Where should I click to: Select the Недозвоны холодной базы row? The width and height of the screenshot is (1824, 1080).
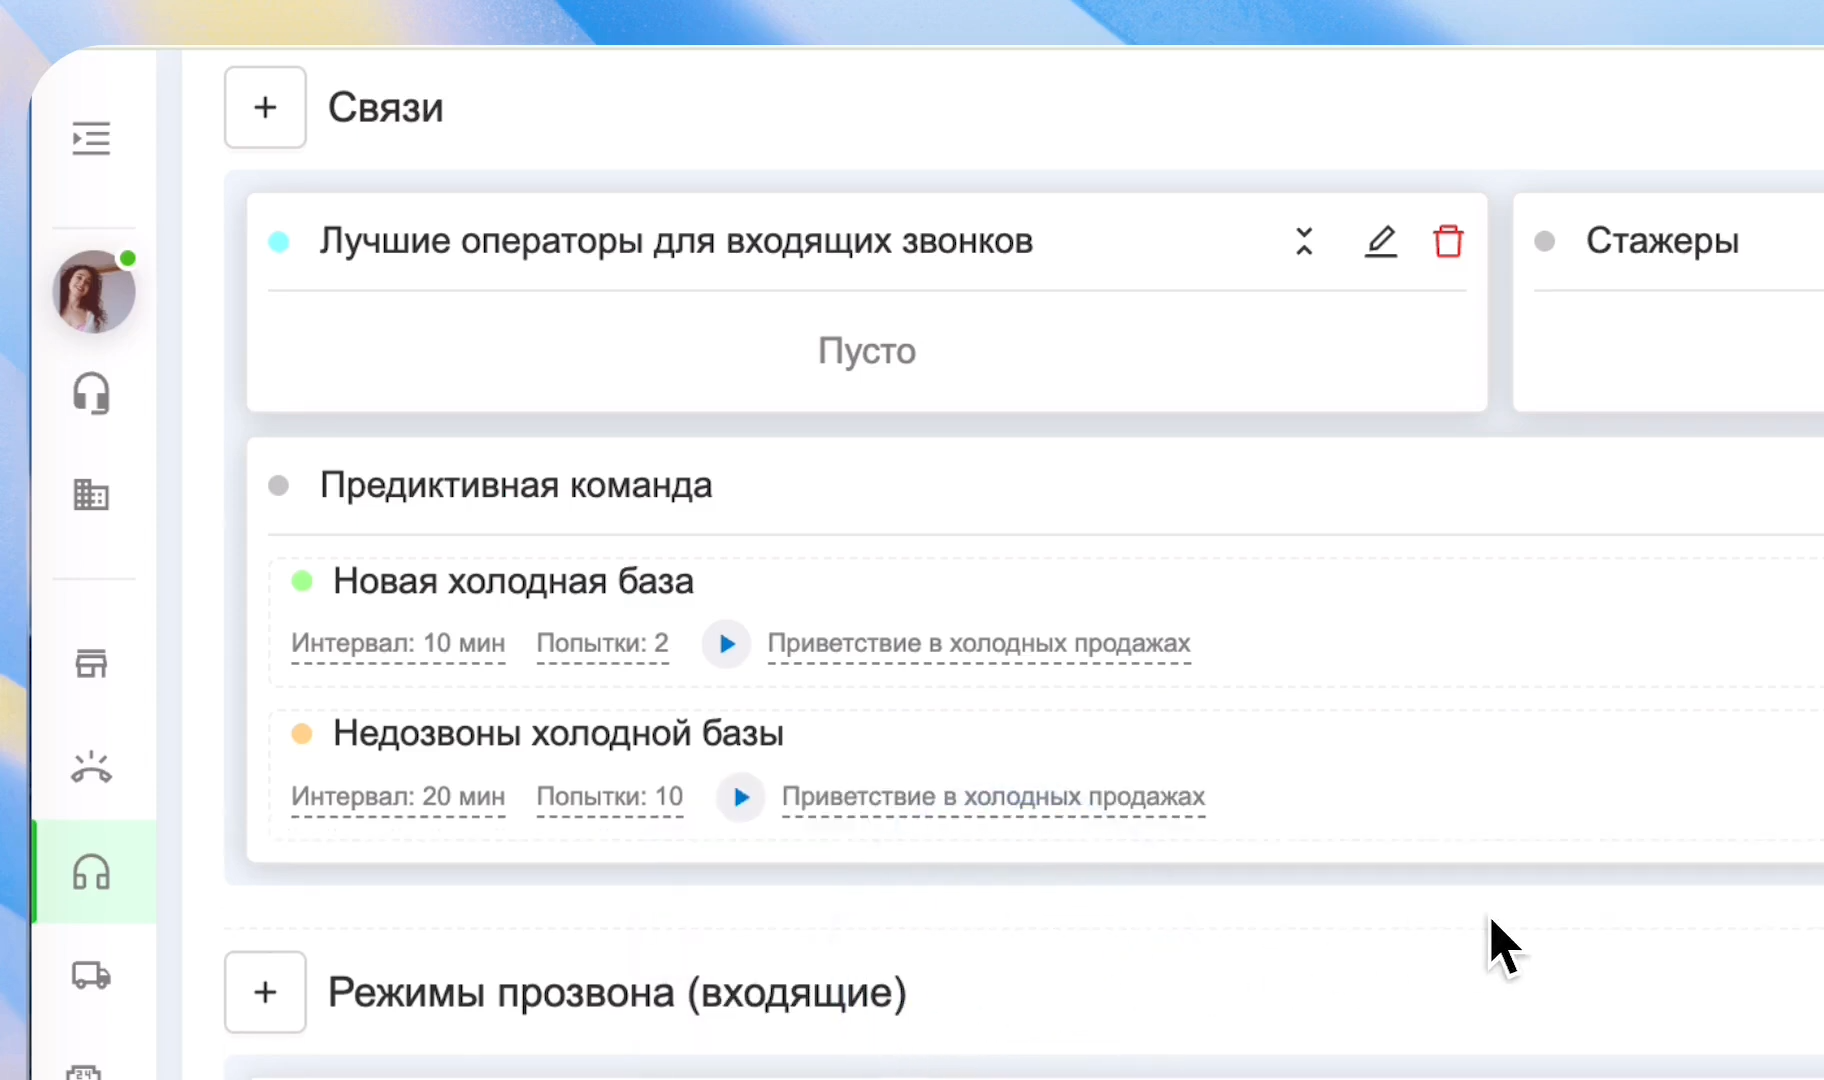tap(1047, 775)
